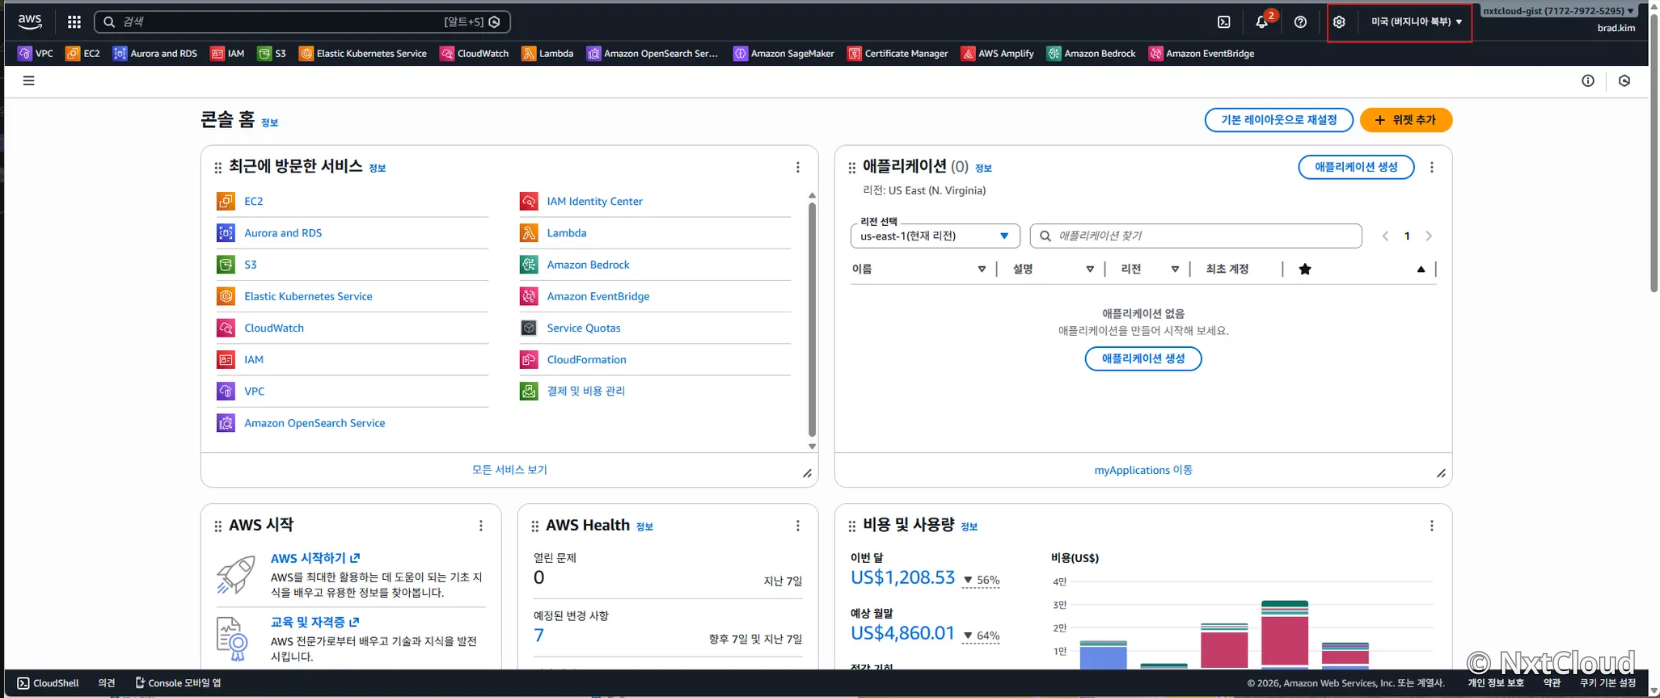The image size is (1660, 698).
Task: Click 의견 feedback in bottom bar
Action: (107, 683)
